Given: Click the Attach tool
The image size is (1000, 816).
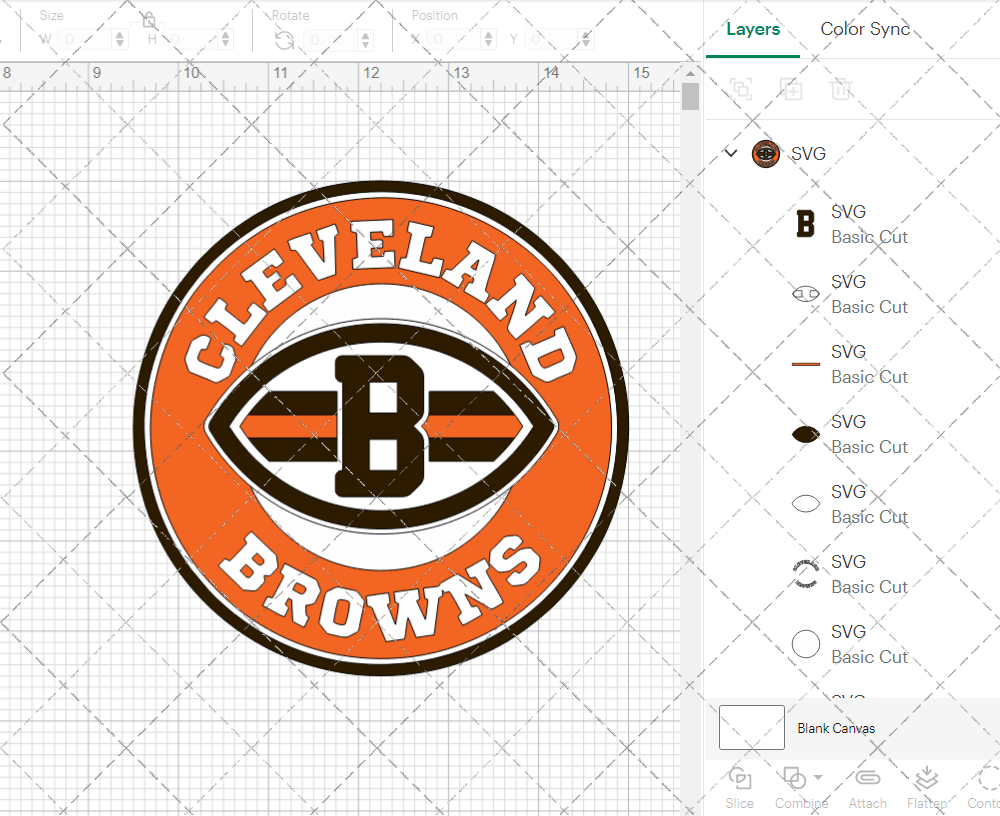Looking at the screenshot, I should pyautogui.click(x=867, y=789).
